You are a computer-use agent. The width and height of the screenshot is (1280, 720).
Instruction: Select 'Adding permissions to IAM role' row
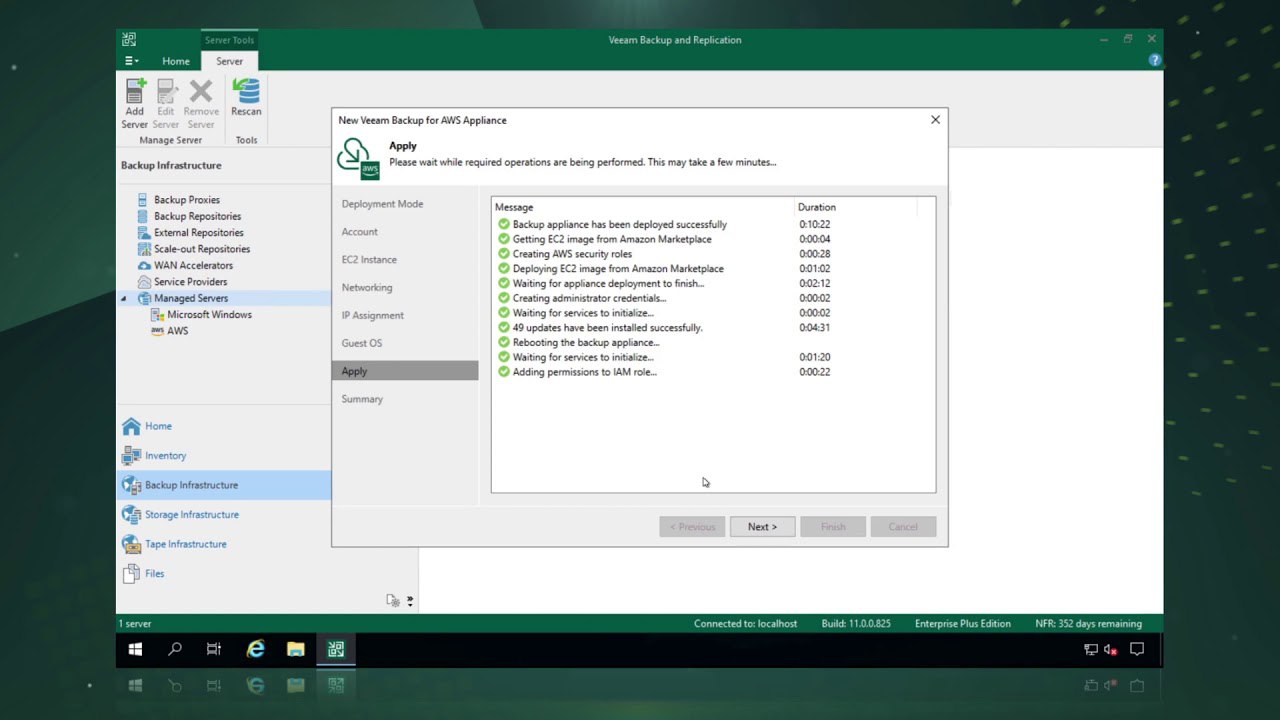coord(713,372)
